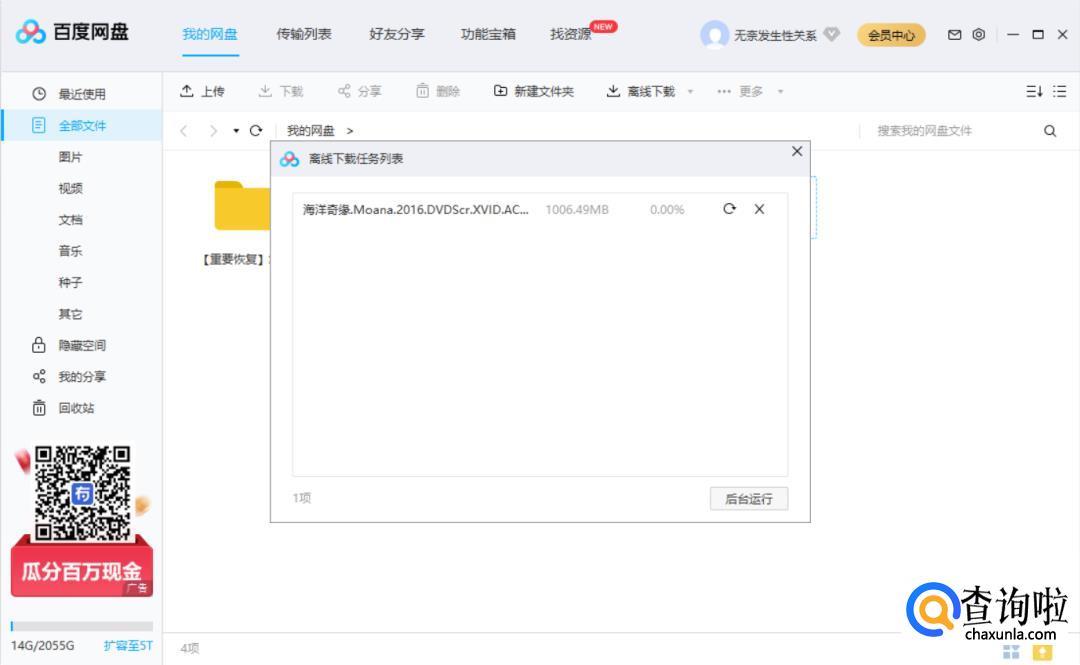
Task: Click the search magnifier icon
Action: pyautogui.click(x=1050, y=130)
